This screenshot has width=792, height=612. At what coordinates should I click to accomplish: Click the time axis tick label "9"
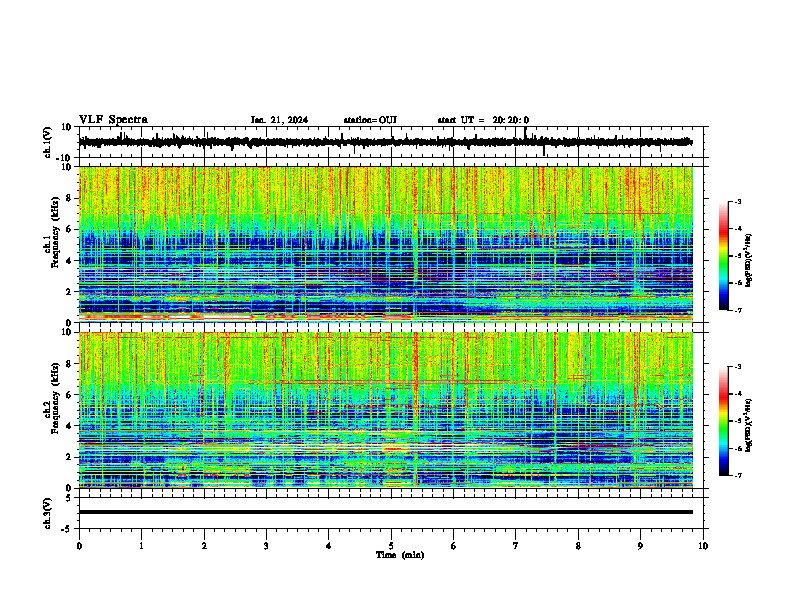click(x=640, y=546)
